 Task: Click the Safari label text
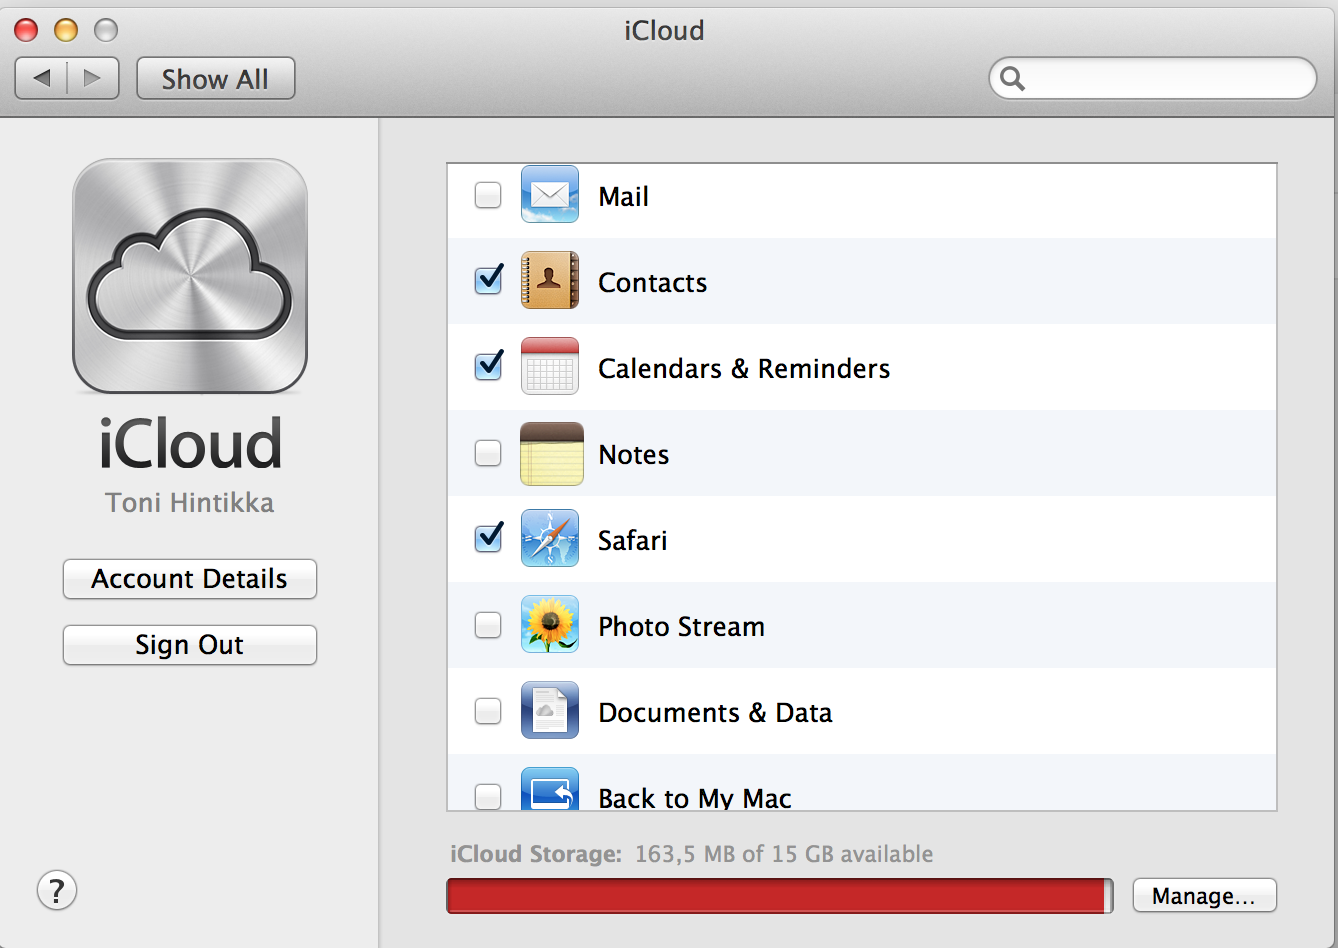coord(632,541)
